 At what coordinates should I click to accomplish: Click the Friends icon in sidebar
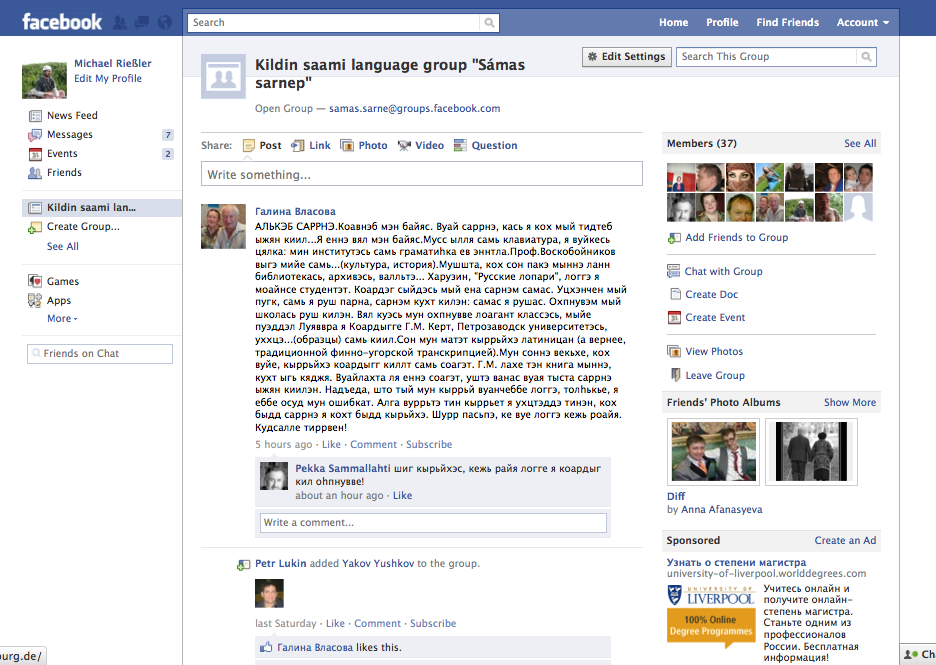tap(35, 173)
